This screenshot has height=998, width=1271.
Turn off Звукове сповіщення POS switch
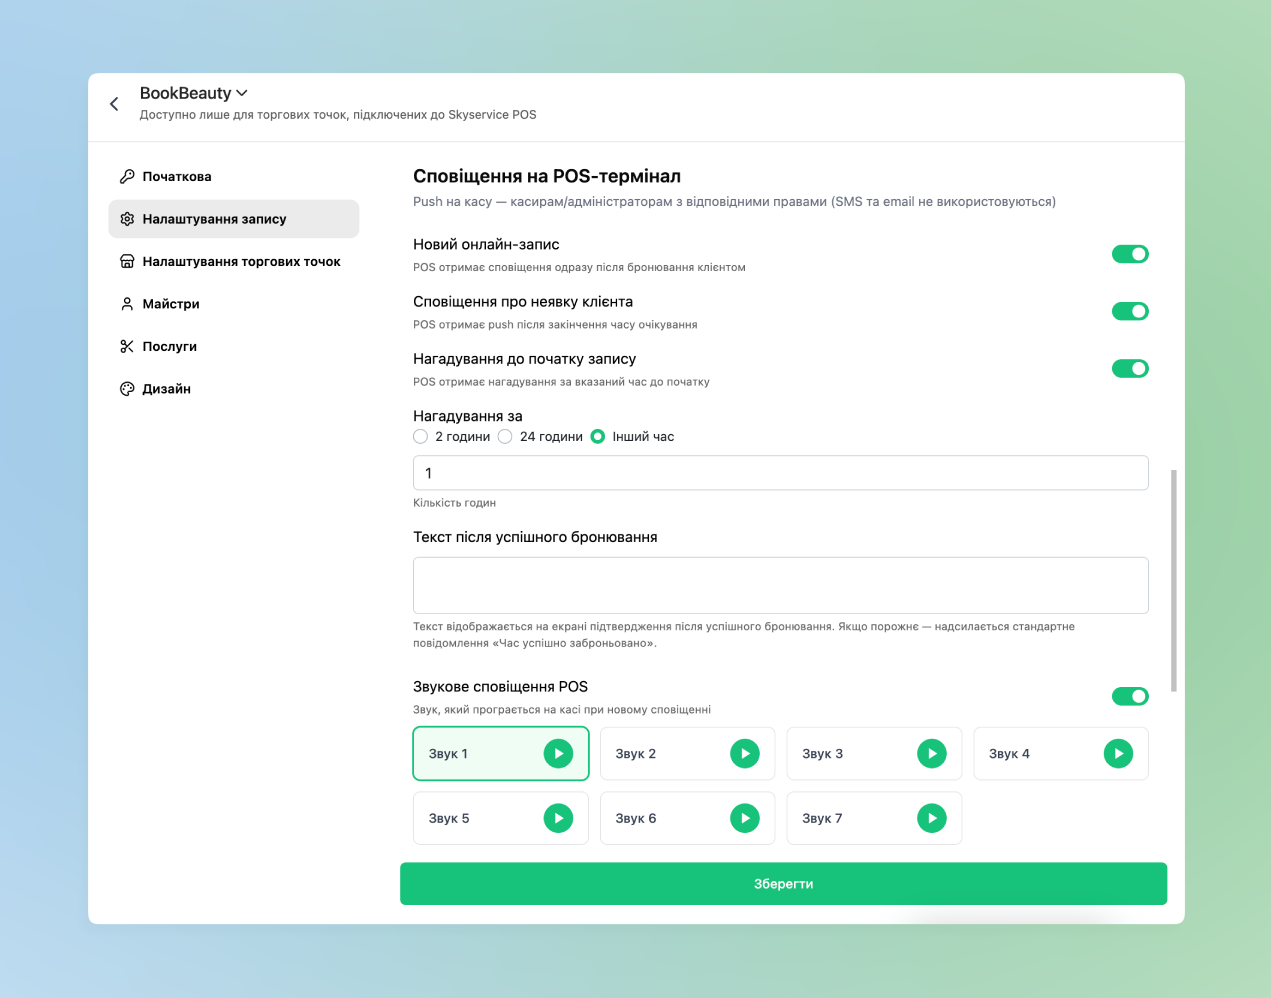[x=1130, y=696]
